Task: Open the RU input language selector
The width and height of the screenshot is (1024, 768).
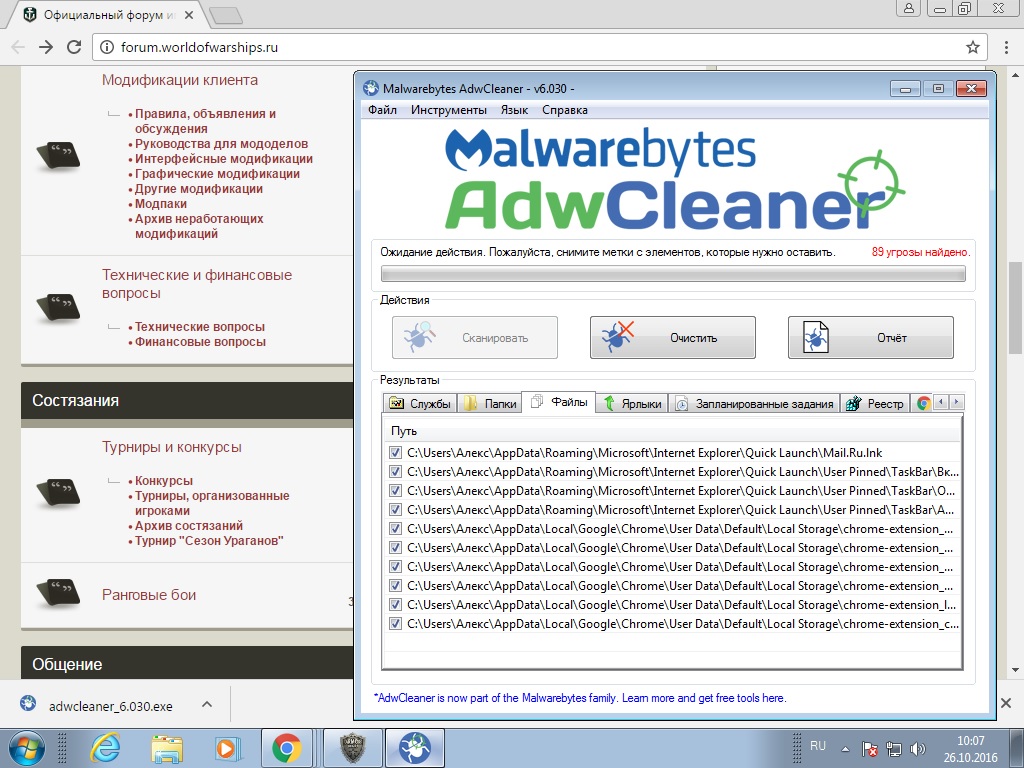Action: 818,746
